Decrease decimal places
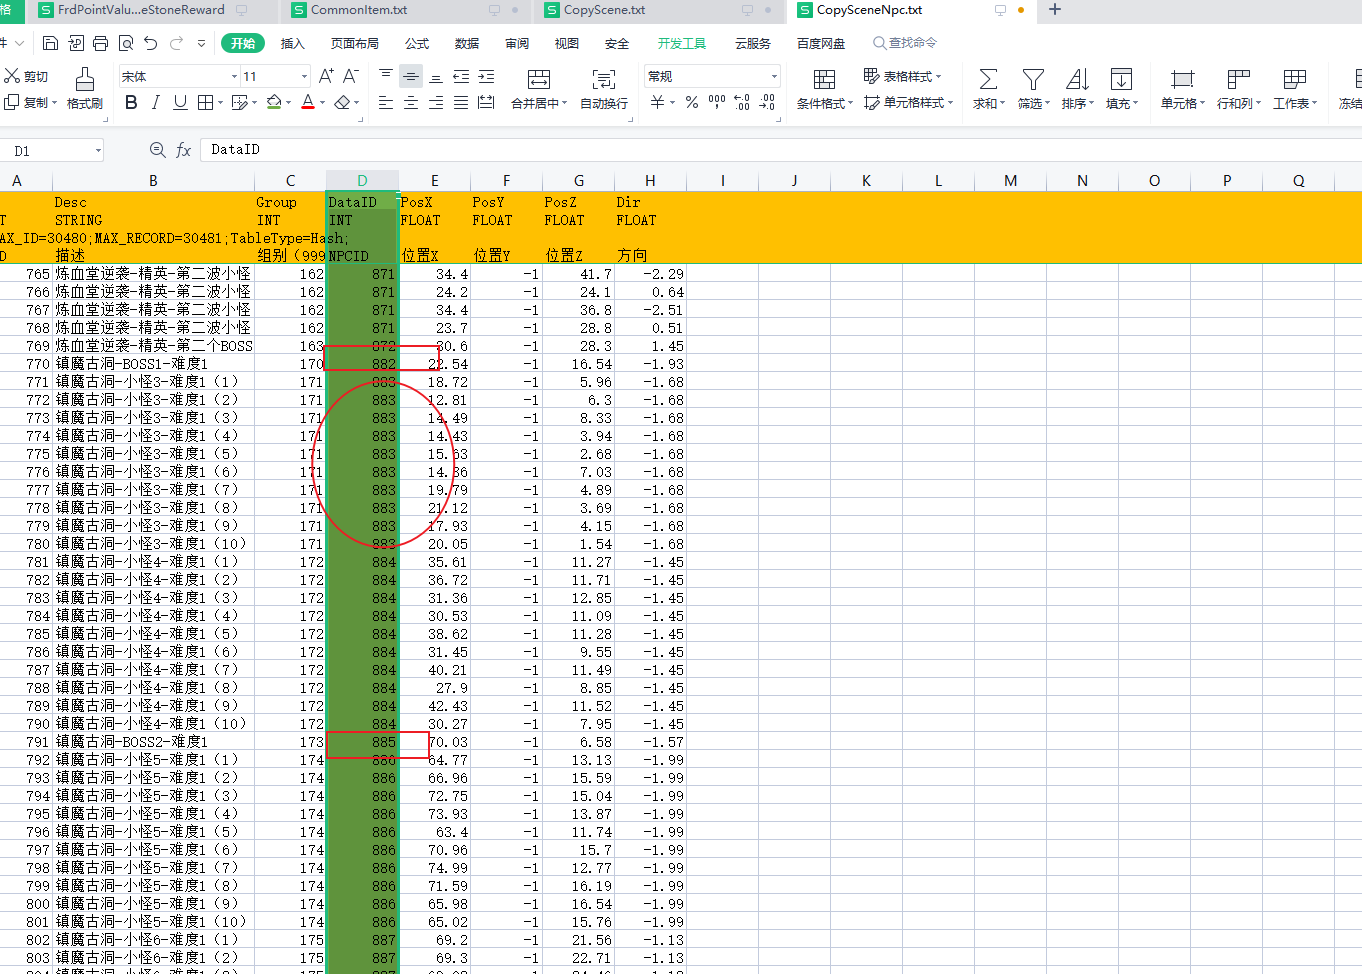The image size is (1362, 974). (767, 102)
